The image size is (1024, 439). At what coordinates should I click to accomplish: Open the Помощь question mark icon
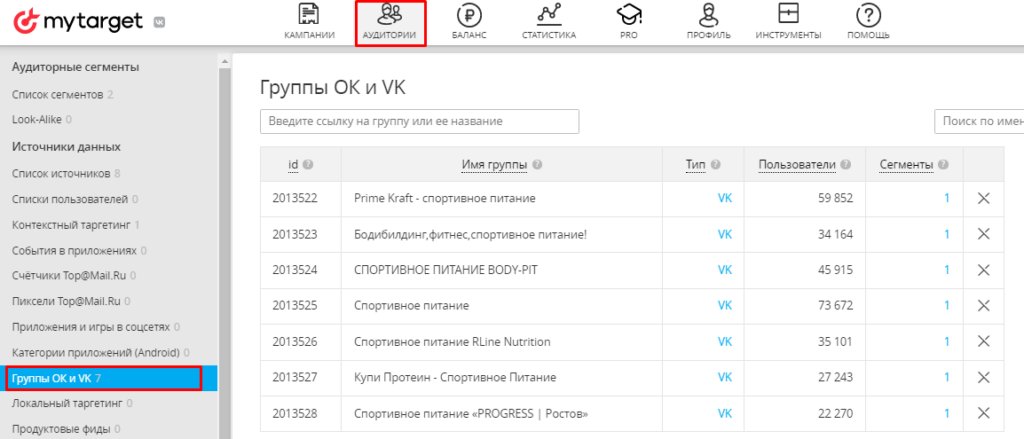coord(868,15)
